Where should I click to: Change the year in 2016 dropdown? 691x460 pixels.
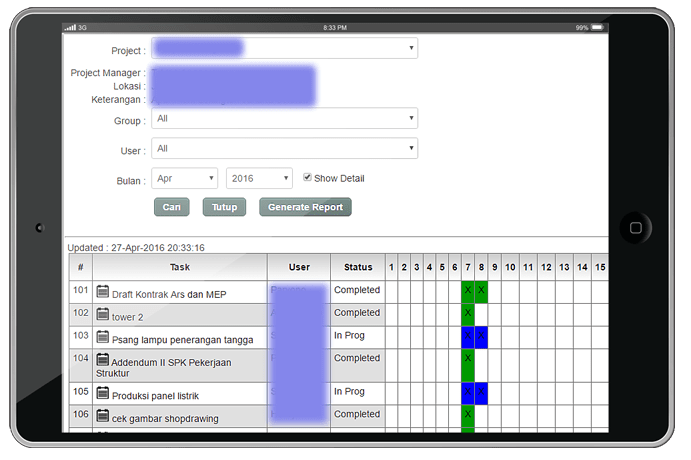259,178
